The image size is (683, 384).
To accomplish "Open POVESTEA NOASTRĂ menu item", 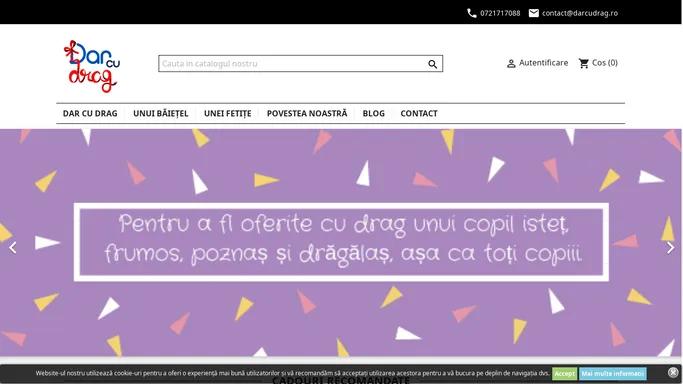I will pos(307,113).
